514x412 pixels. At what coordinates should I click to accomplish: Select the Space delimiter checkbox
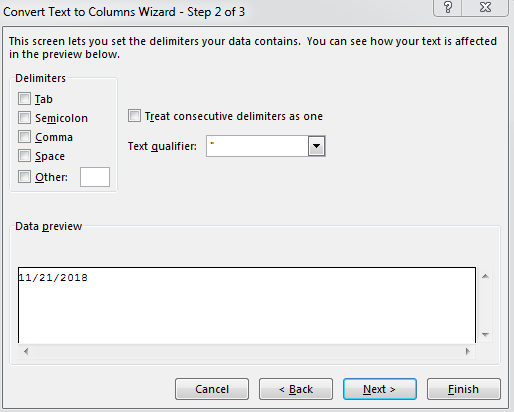point(24,156)
